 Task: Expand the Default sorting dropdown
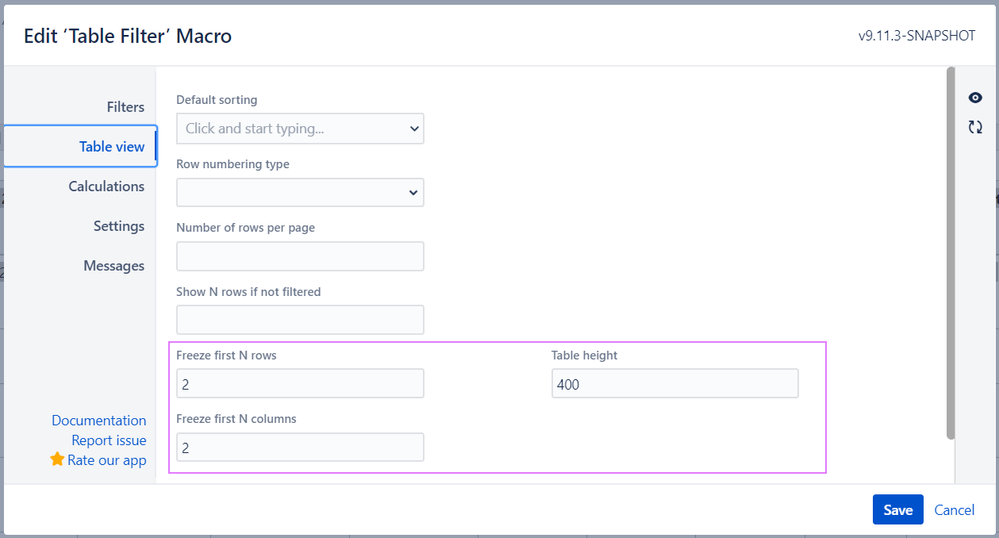[x=300, y=129]
